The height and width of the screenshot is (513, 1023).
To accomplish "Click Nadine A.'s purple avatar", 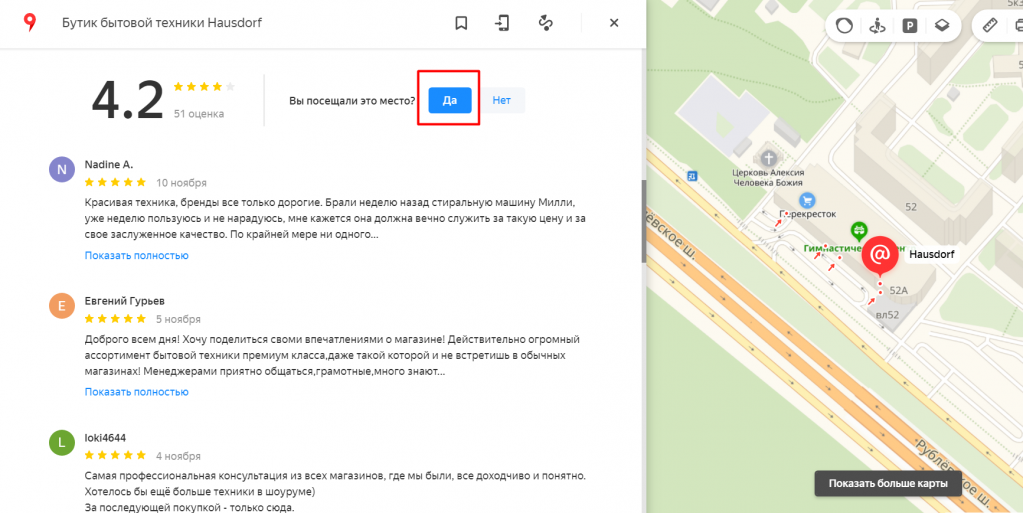I will tap(61, 170).
